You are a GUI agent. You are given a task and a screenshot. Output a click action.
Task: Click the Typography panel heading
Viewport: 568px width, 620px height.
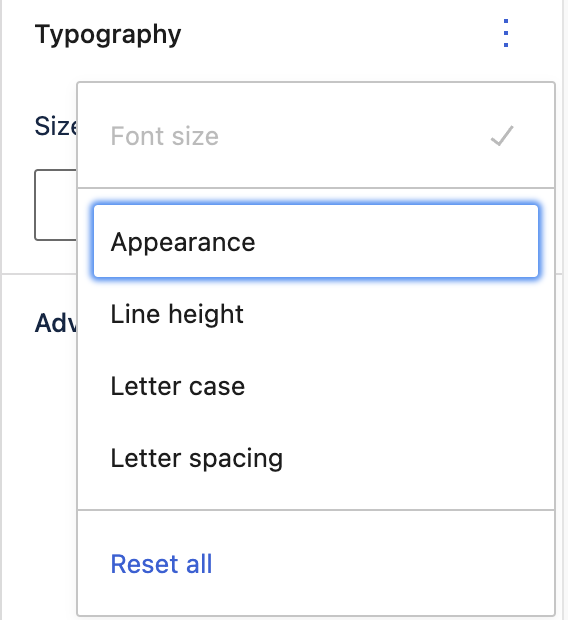point(108,34)
